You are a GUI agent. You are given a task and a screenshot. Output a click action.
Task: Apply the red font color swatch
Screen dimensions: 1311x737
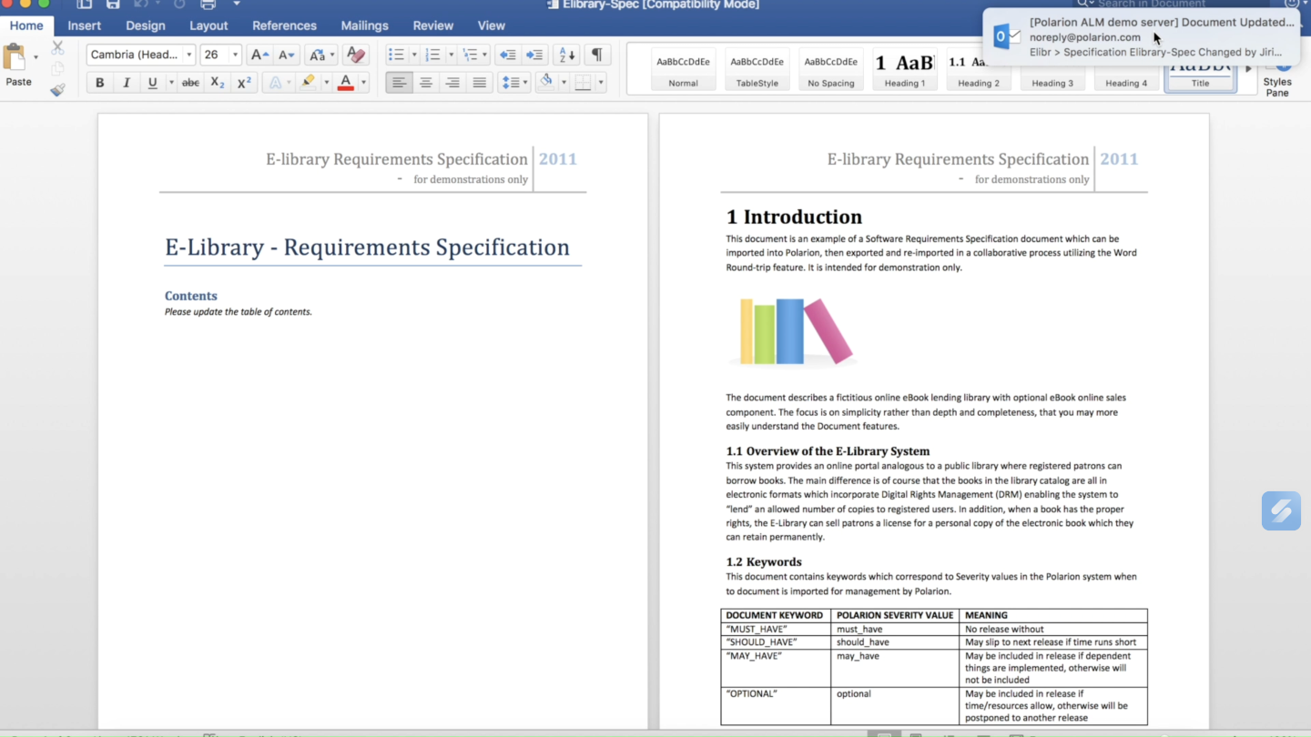(x=345, y=83)
